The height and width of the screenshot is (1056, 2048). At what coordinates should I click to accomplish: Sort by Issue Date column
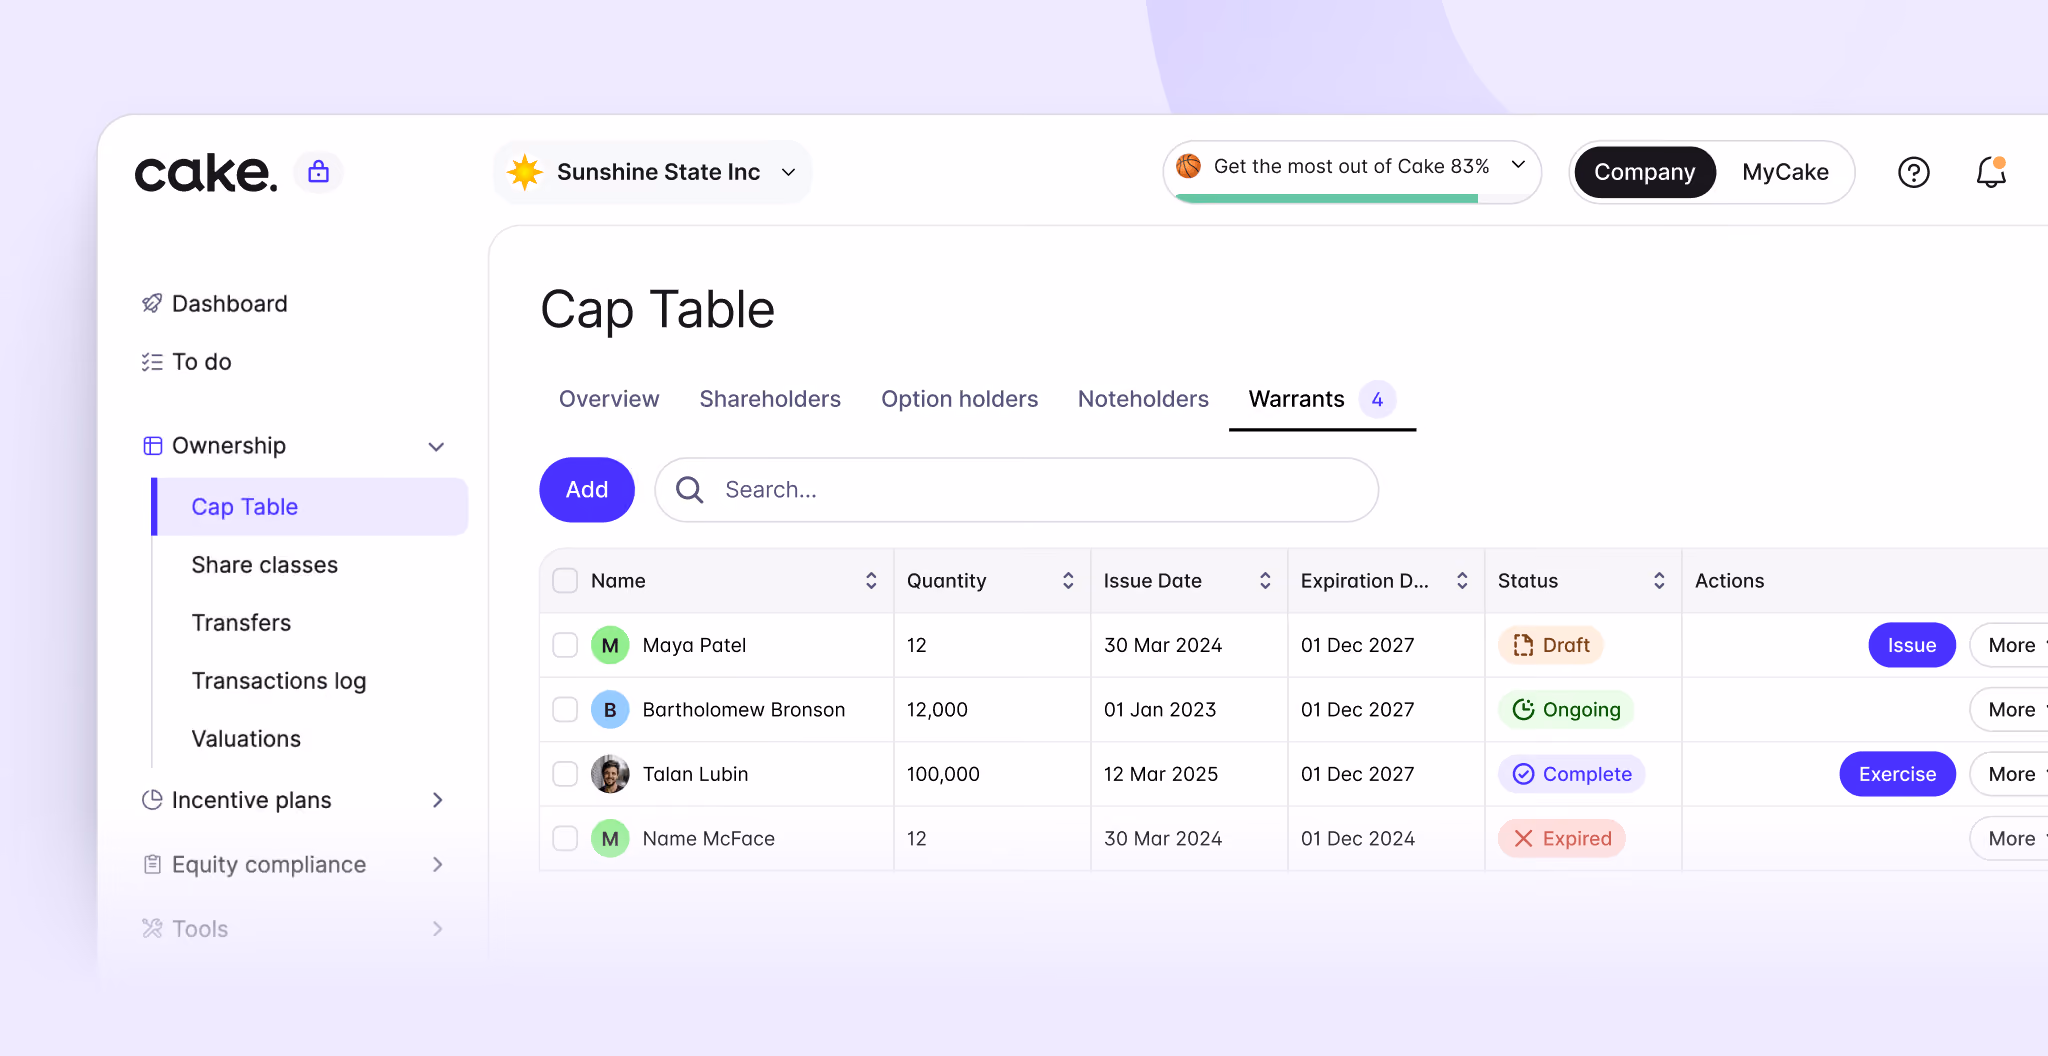[x=1265, y=581]
